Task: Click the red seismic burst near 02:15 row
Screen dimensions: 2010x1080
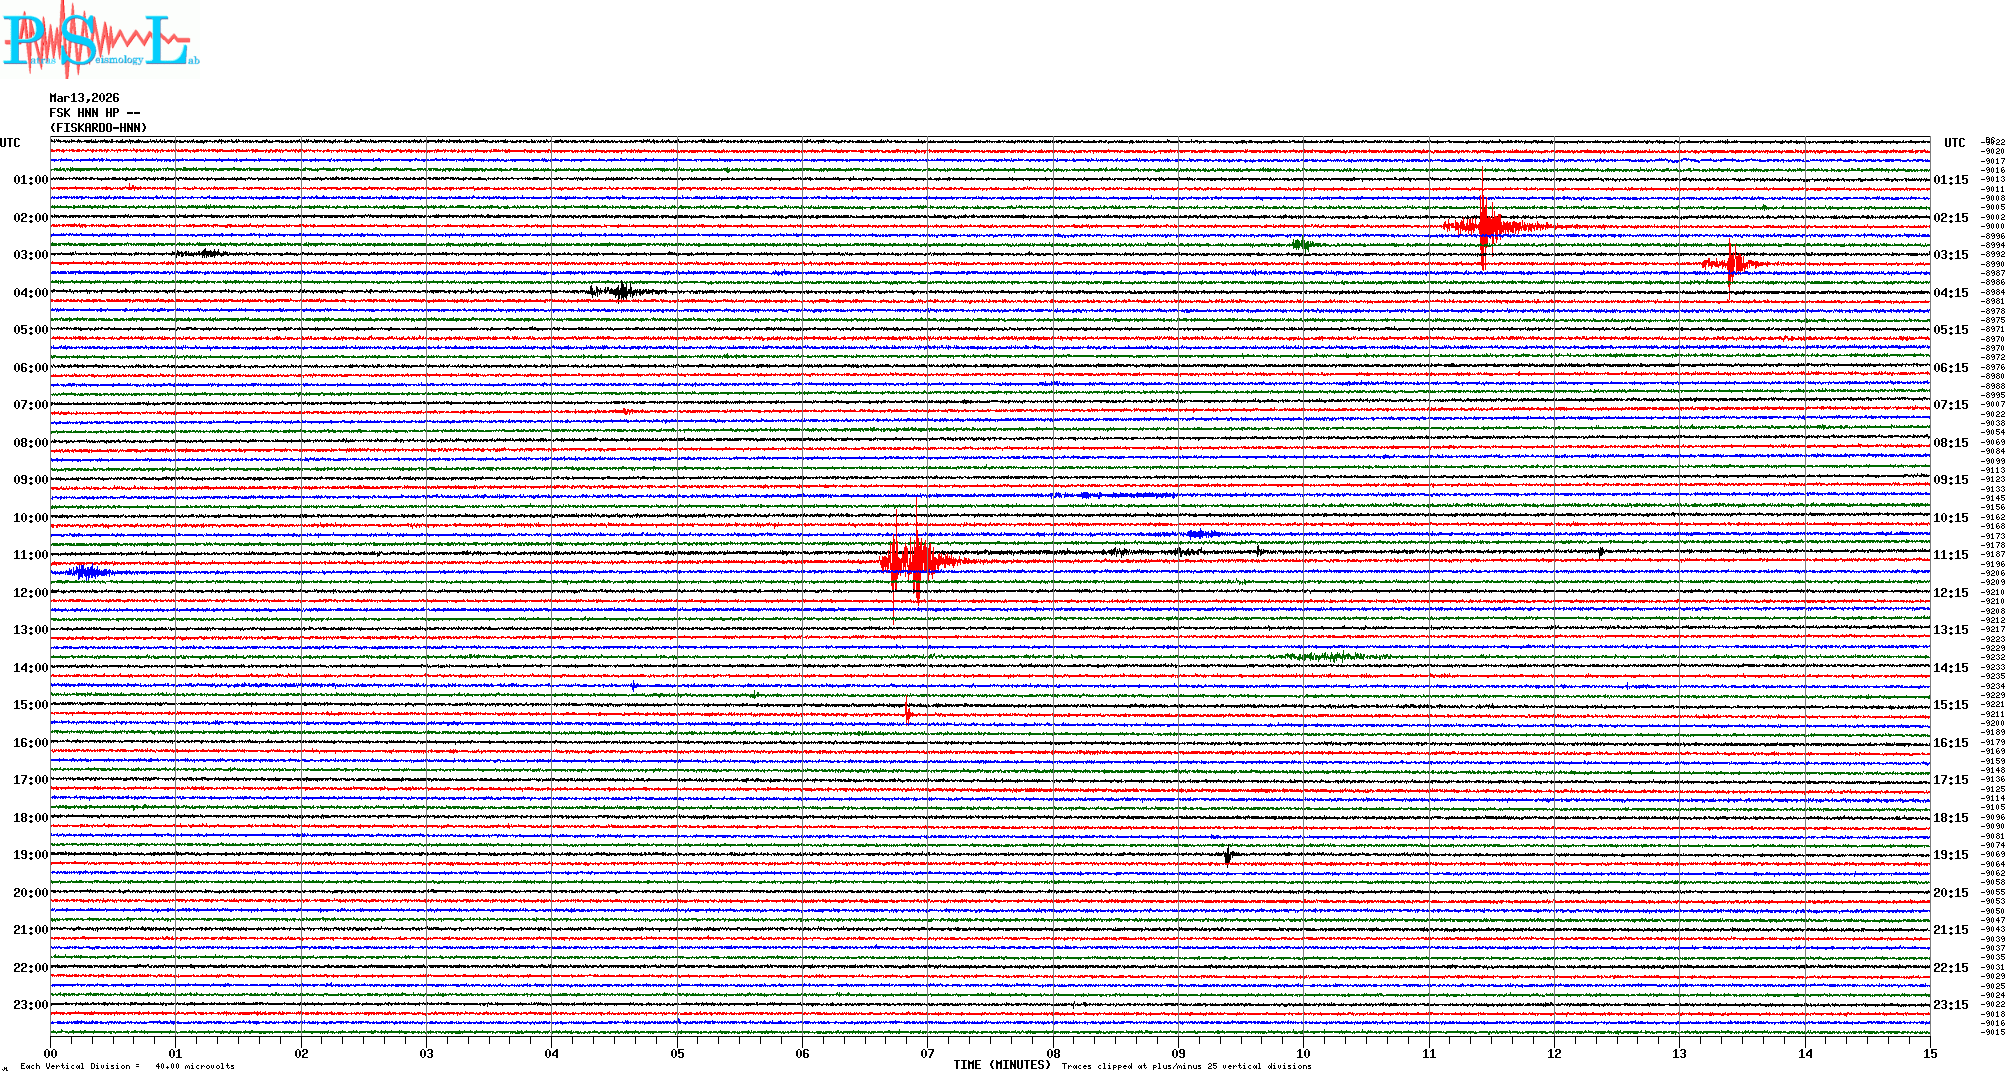Action: 1487,225
